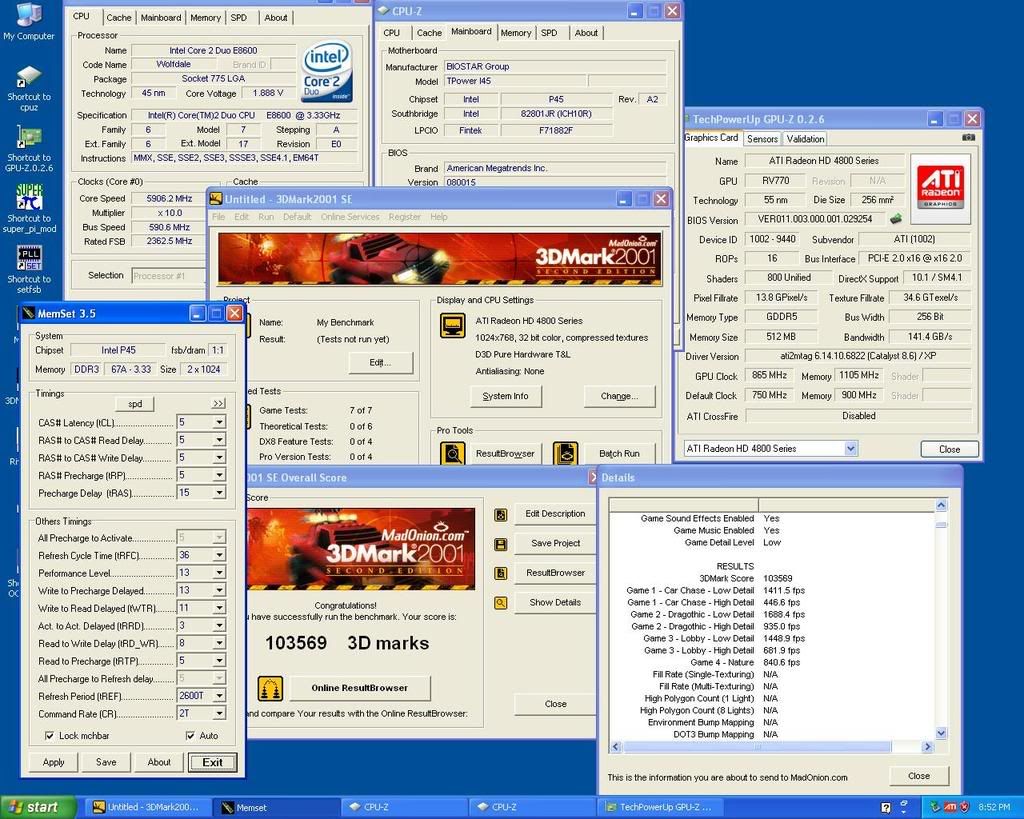Switch to the Validation tab in GPU-Z

point(805,138)
